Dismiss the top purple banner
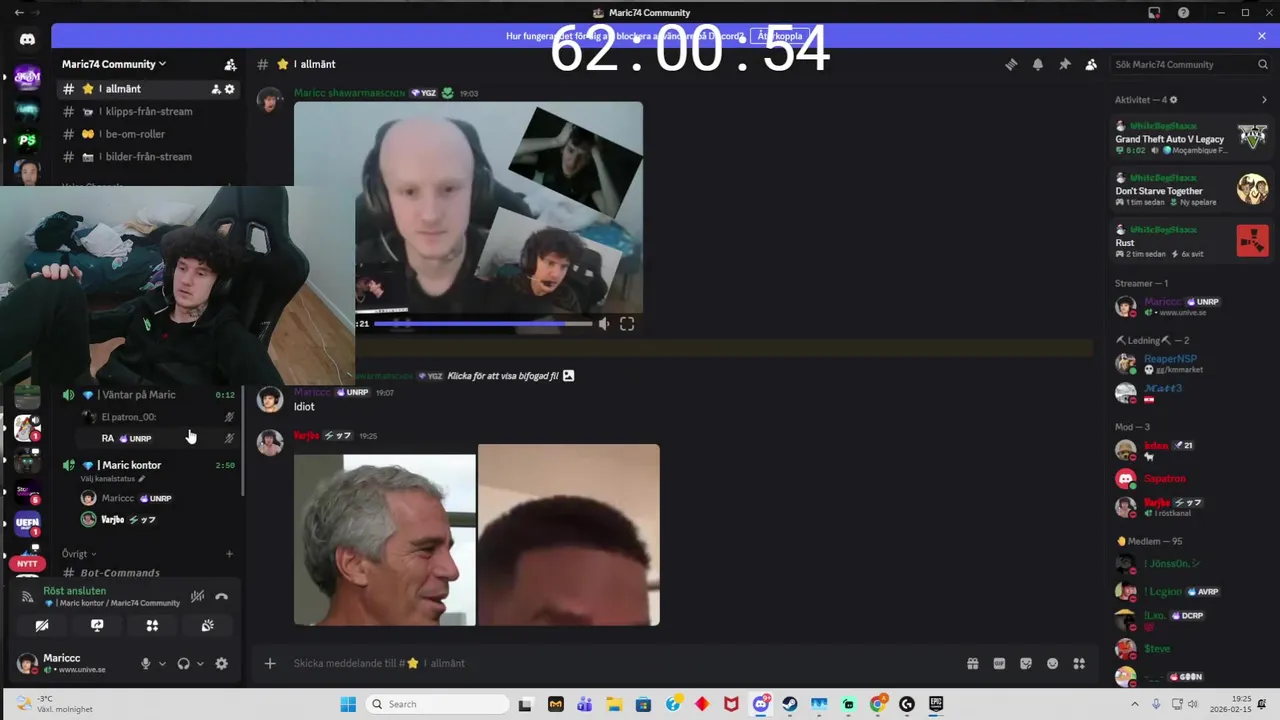The width and height of the screenshot is (1280, 720). tap(1262, 36)
